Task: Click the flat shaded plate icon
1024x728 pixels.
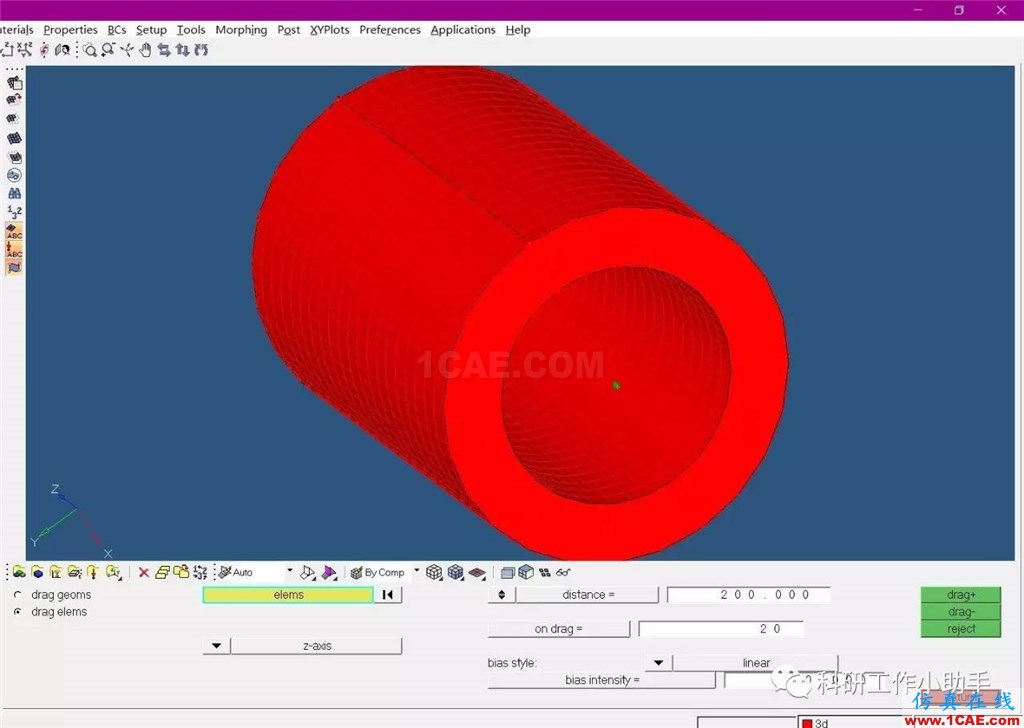Action: coord(477,573)
